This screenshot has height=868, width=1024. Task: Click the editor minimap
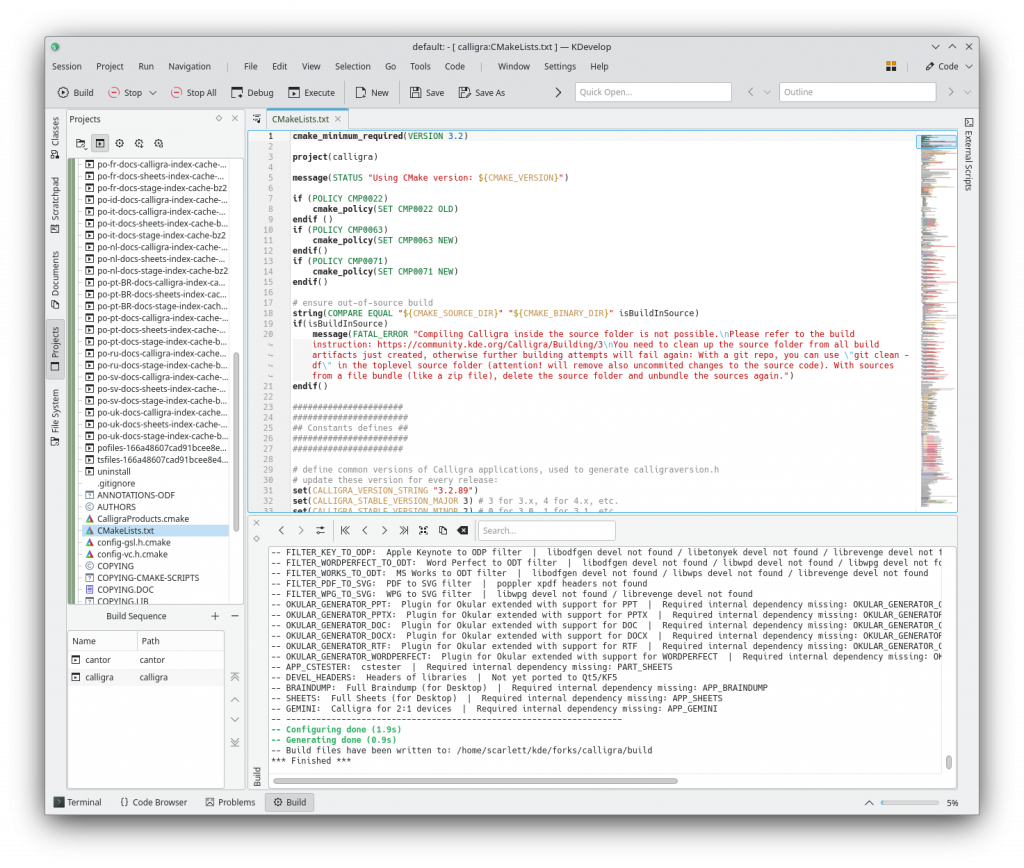pyautogui.click(x=937, y=320)
